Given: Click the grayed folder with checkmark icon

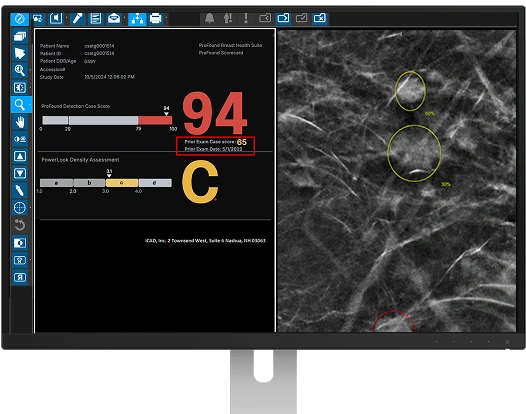Looking at the screenshot, I should [301, 18].
